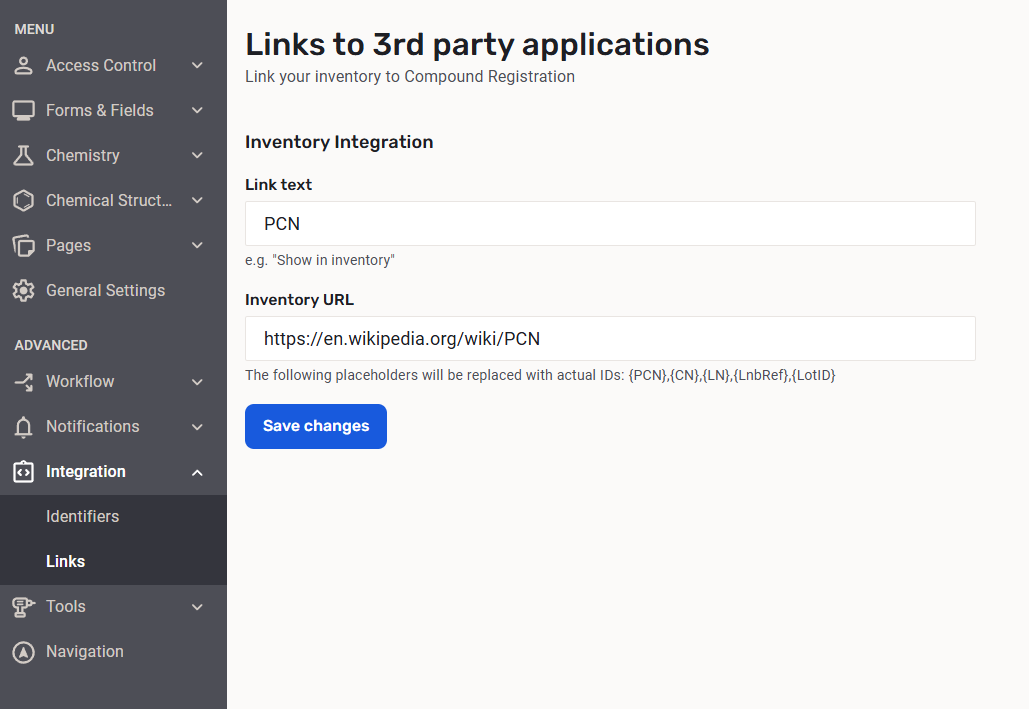This screenshot has width=1029, height=709.
Task: Expand the Tools menu chevron
Action: (197, 607)
